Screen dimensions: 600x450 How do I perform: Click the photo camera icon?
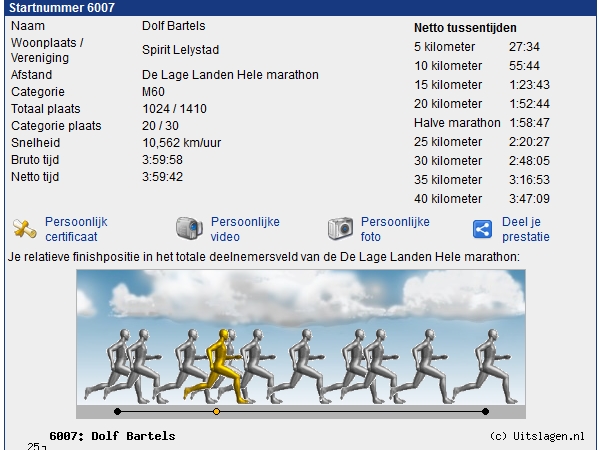coord(341,229)
